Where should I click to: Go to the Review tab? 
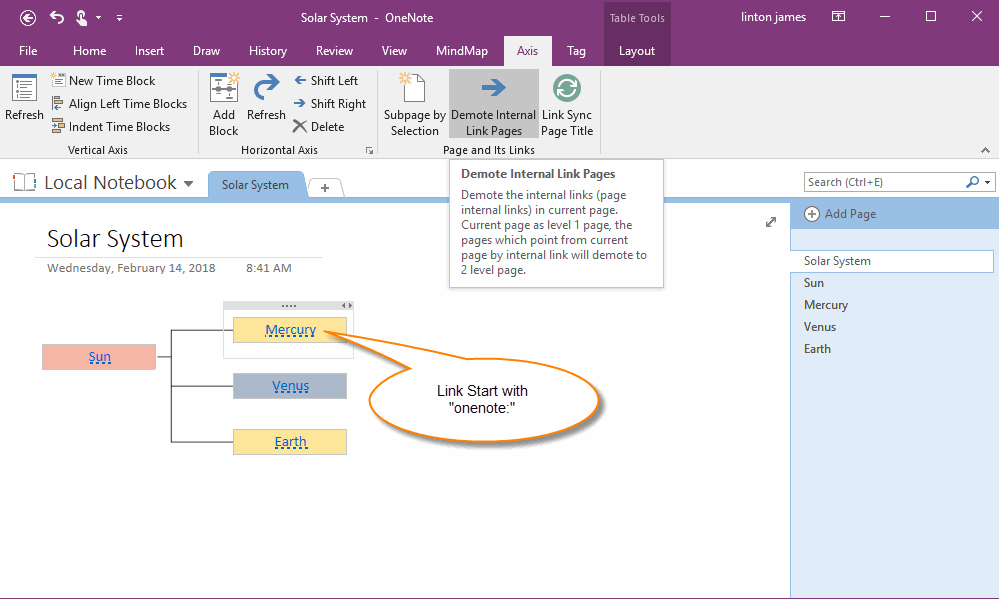coord(334,51)
